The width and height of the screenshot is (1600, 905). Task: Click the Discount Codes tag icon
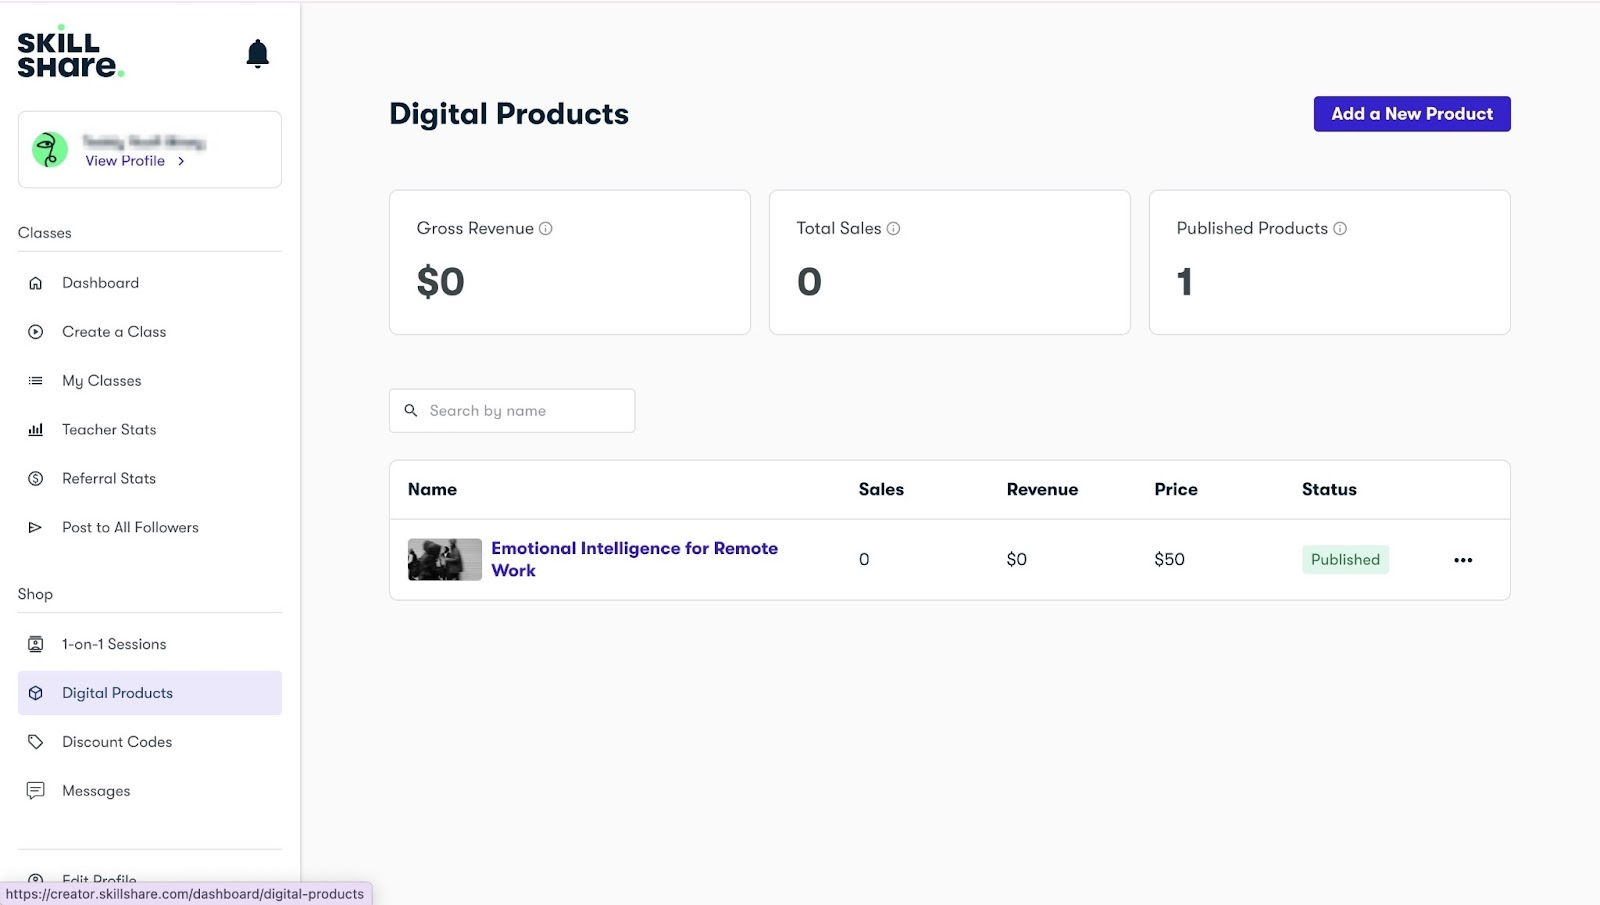coord(36,742)
